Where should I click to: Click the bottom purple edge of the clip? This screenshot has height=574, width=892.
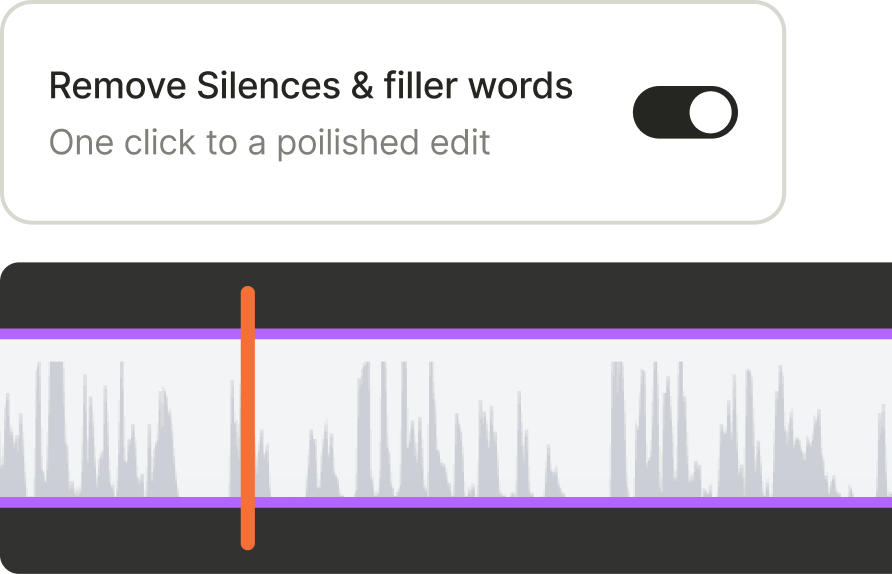500,502
